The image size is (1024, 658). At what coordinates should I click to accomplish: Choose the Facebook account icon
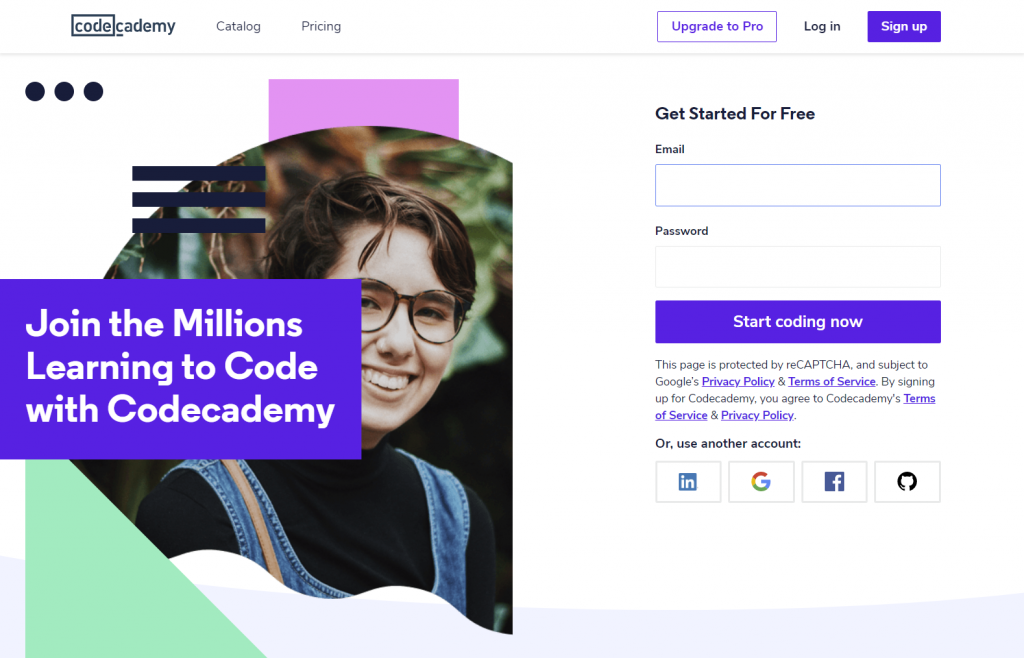pos(834,482)
